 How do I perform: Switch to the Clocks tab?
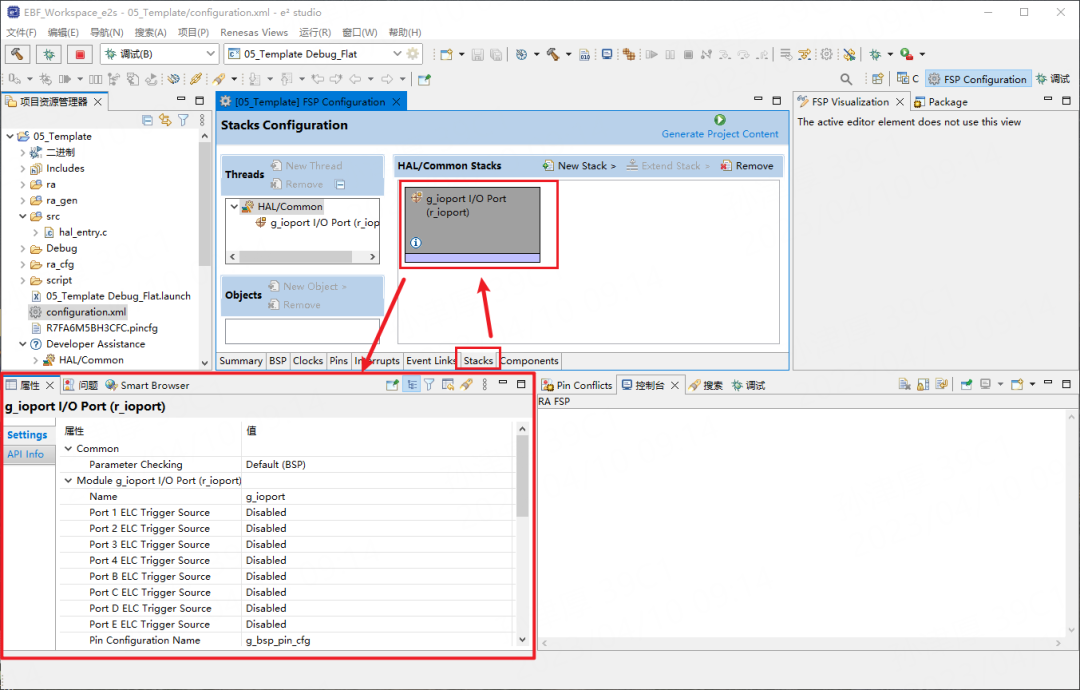tap(307, 361)
